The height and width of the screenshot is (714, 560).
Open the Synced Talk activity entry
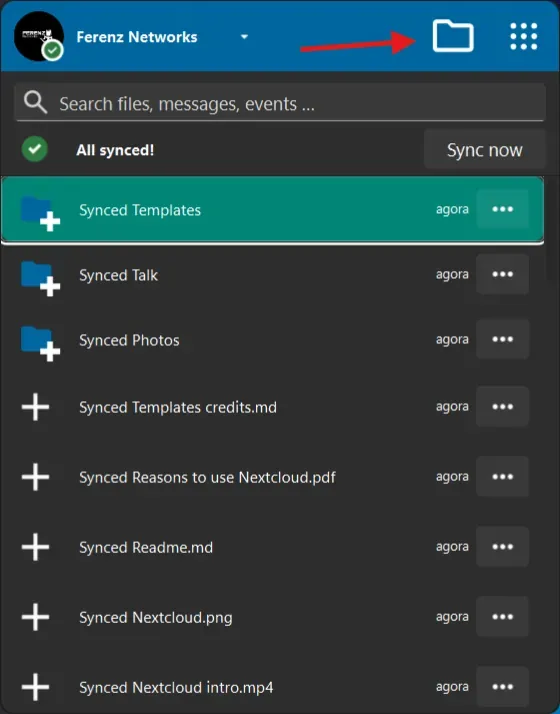point(272,275)
